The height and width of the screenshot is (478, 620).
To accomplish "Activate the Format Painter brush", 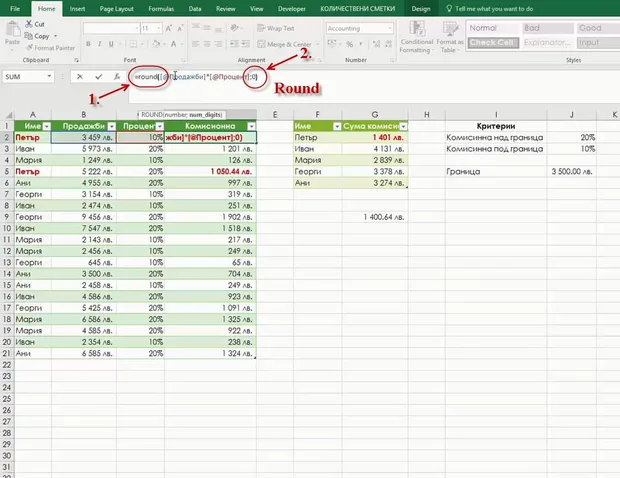I will (50, 48).
